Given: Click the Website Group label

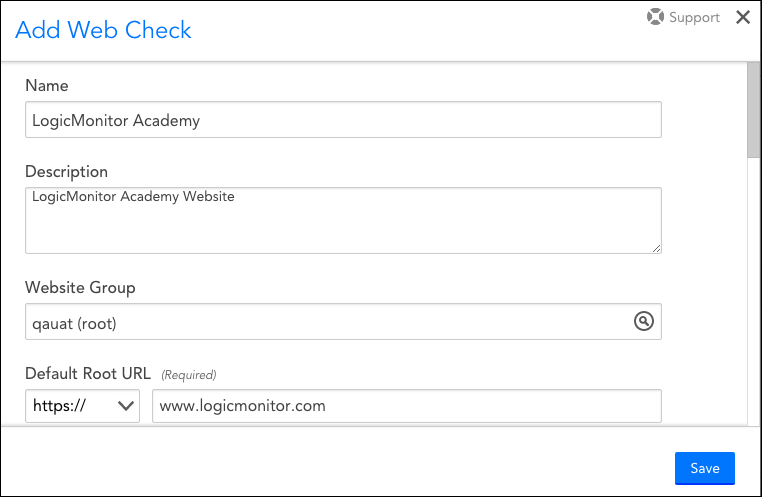Looking at the screenshot, I should 80,288.
